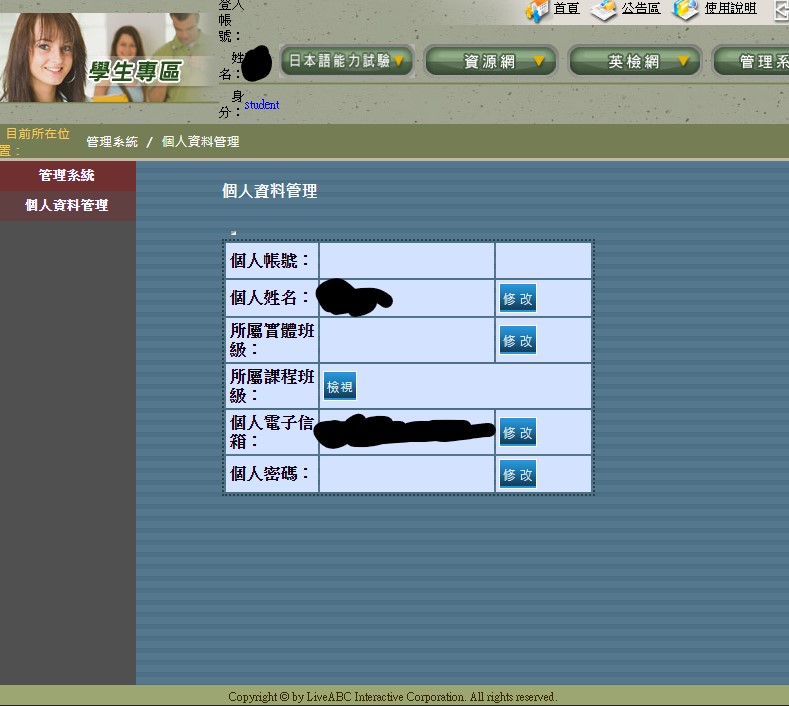Open the 使用說明 link
Image resolution: width=789 pixels, height=706 pixels.
click(730, 8)
